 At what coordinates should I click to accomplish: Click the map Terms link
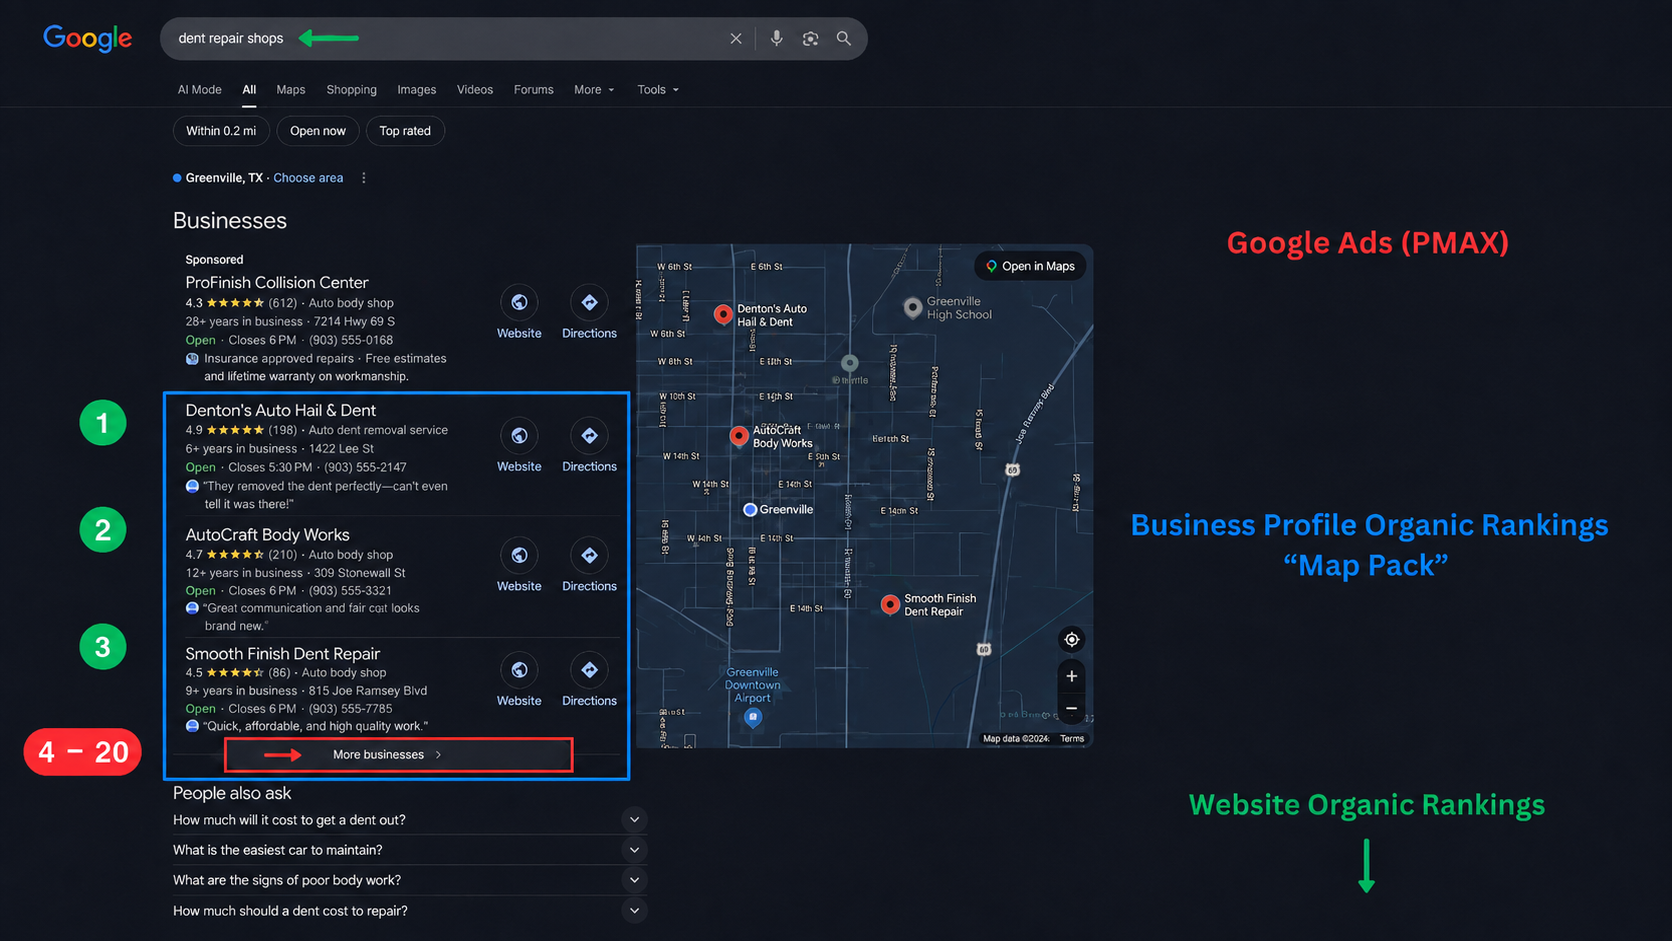coord(1072,739)
